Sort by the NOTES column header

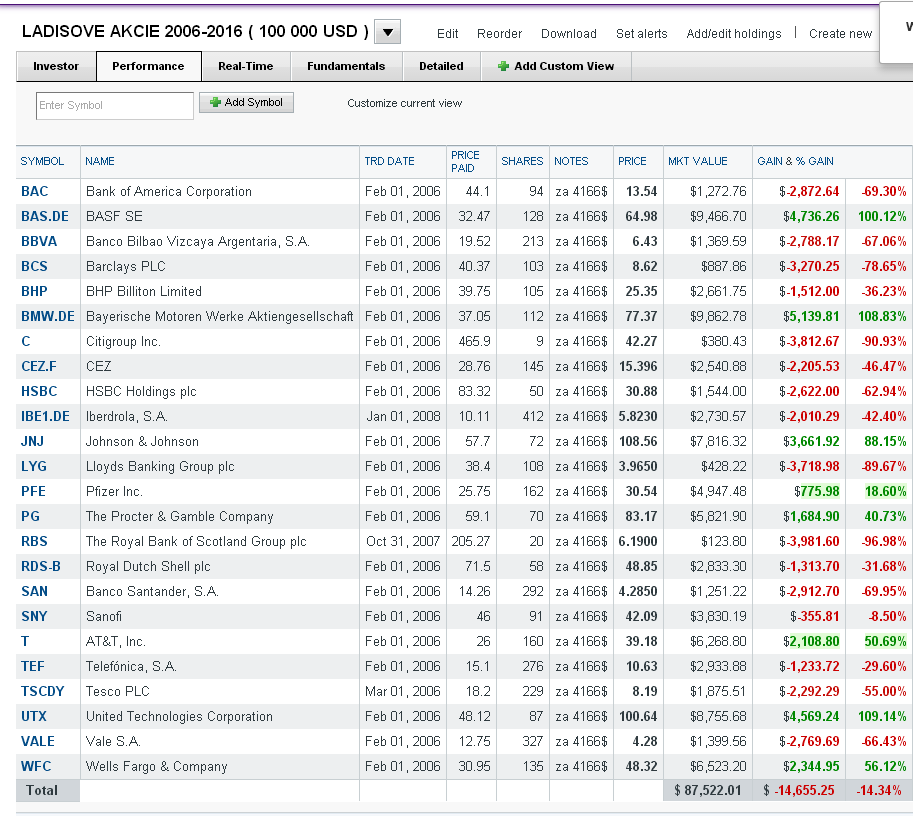571,161
